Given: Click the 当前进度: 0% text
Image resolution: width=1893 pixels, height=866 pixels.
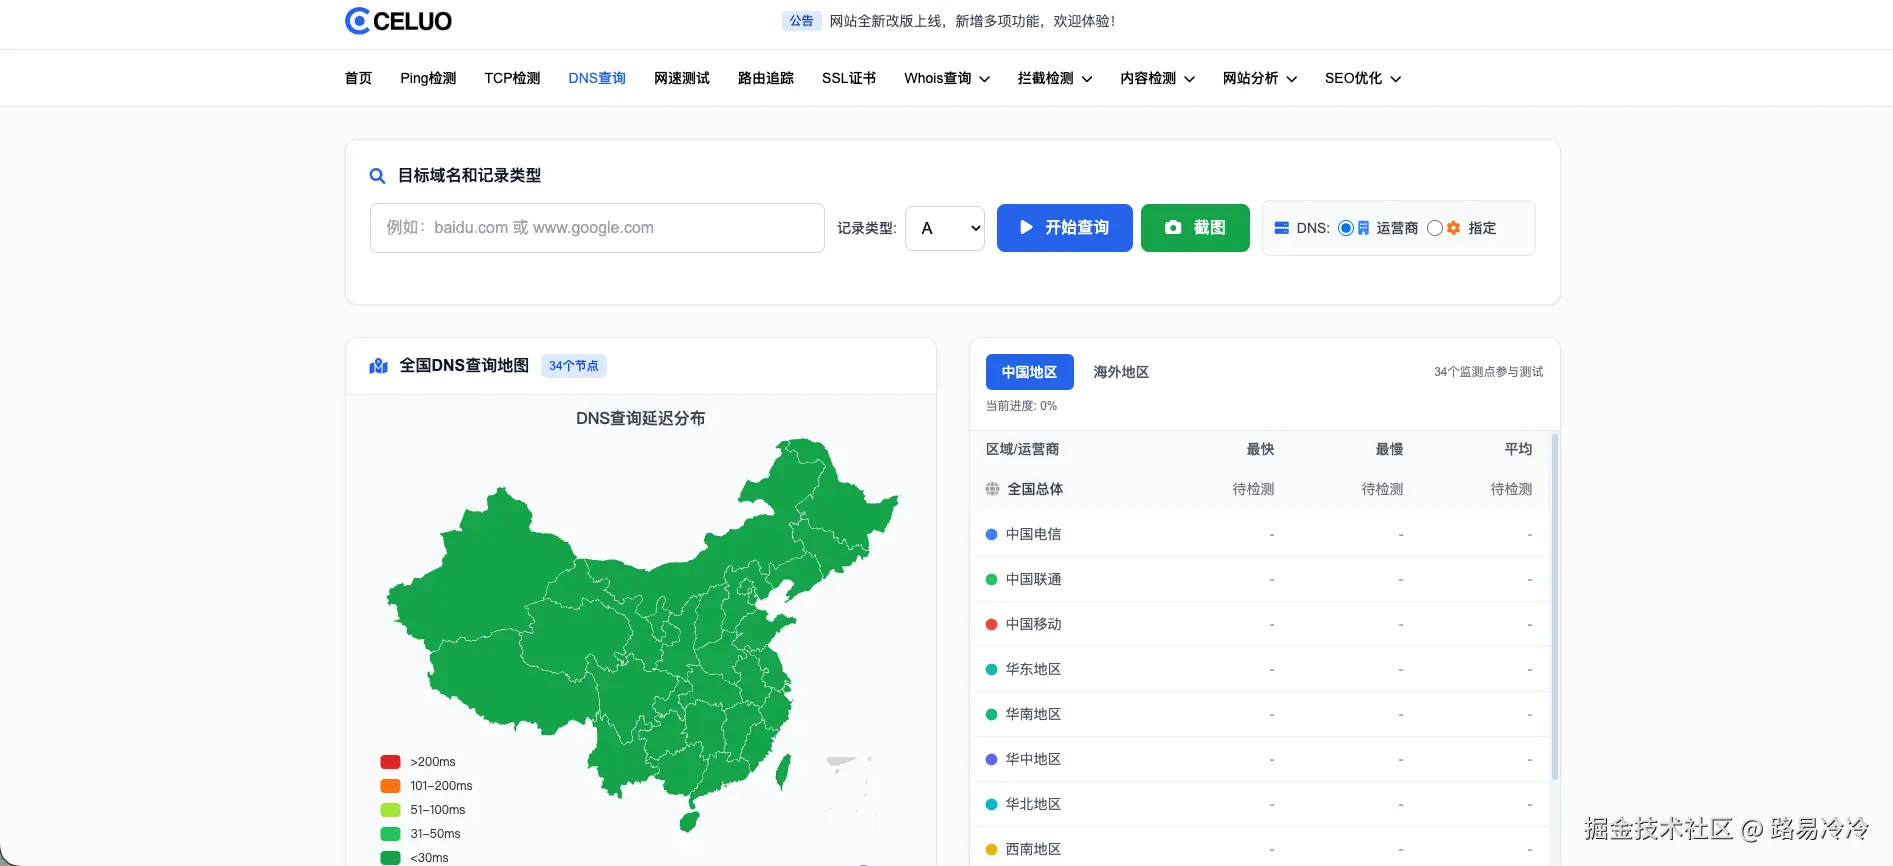Looking at the screenshot, I should (x=1021, y=406).
